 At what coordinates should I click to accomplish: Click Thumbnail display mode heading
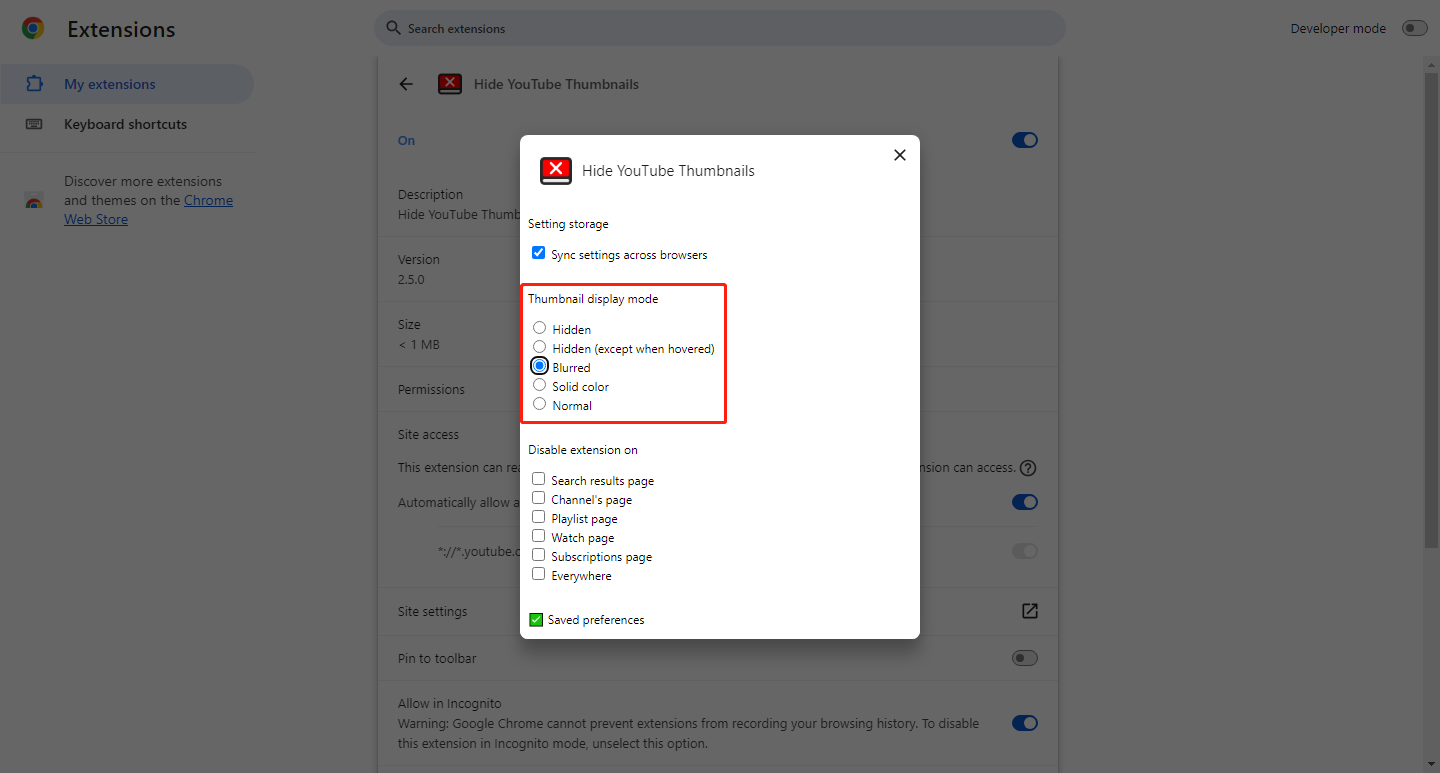pyautogui.click(x=593, y=299)
